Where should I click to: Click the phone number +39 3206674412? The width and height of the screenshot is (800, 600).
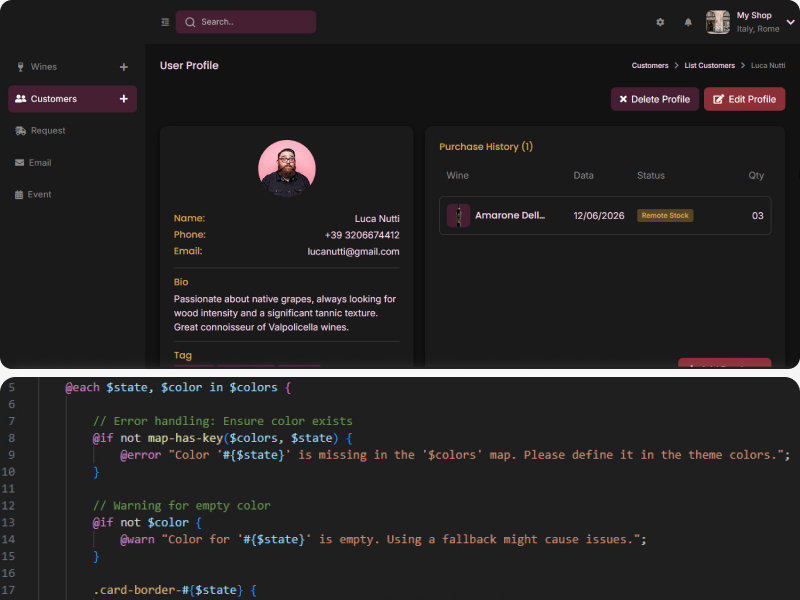coord(362,235)
